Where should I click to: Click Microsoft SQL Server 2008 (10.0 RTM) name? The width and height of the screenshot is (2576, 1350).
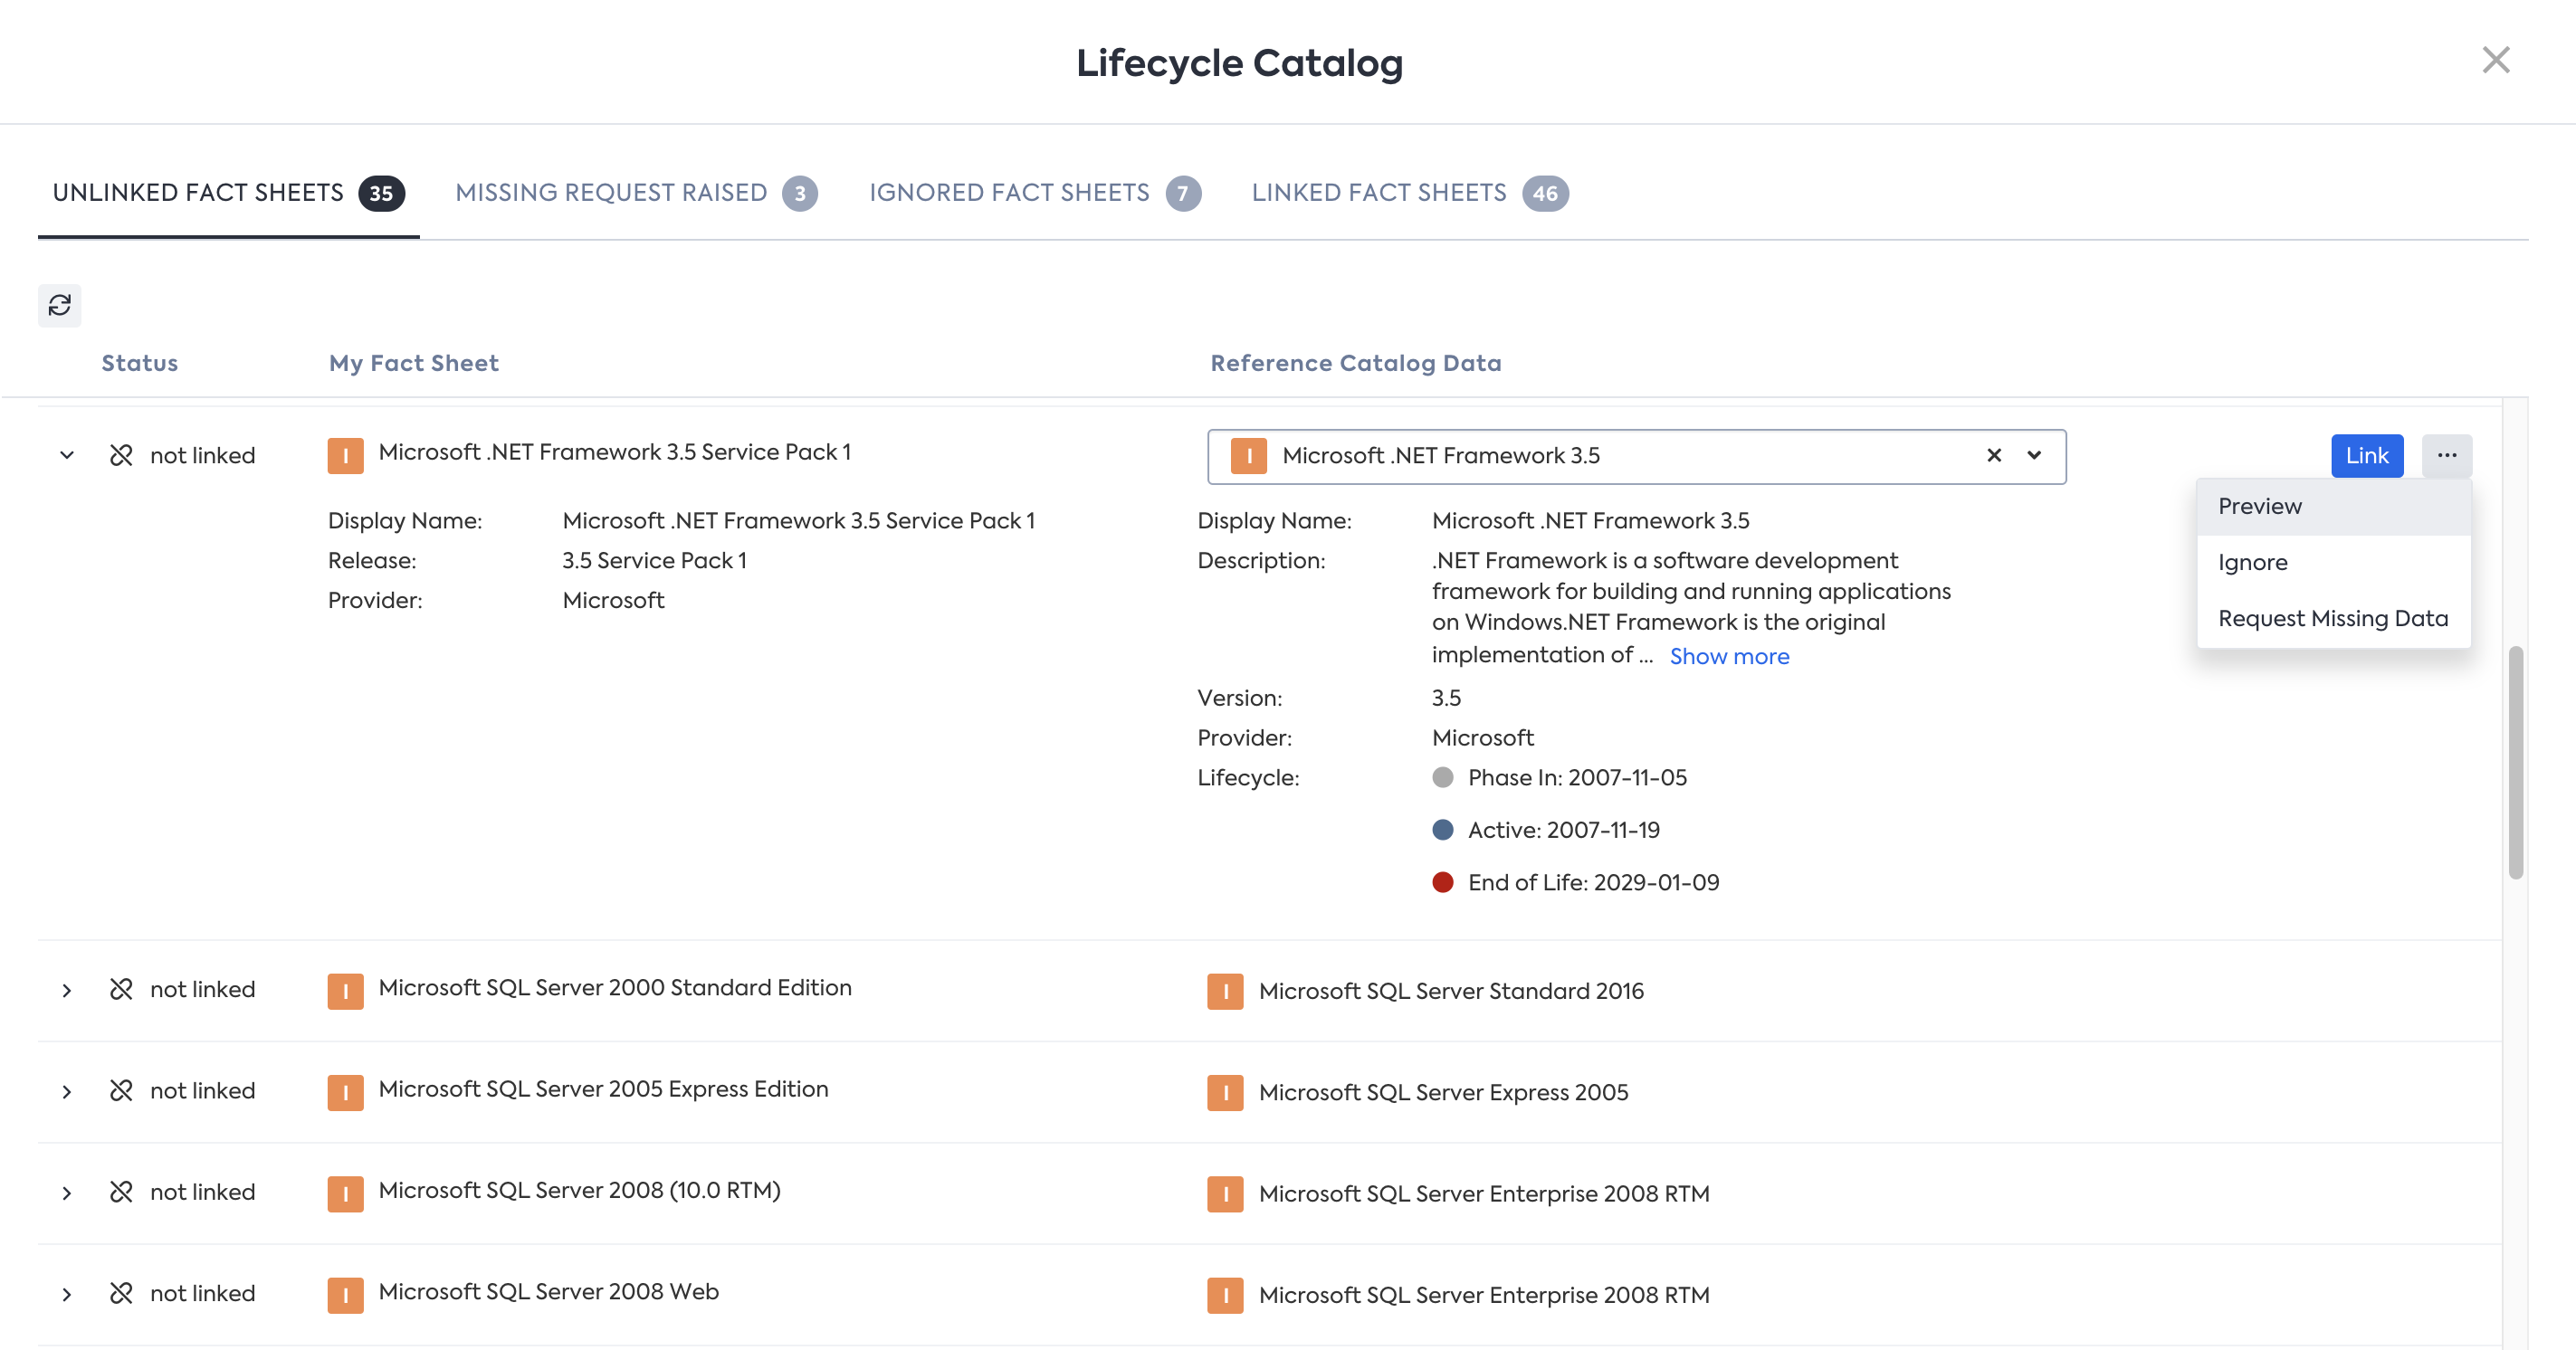coord(579,1190)
